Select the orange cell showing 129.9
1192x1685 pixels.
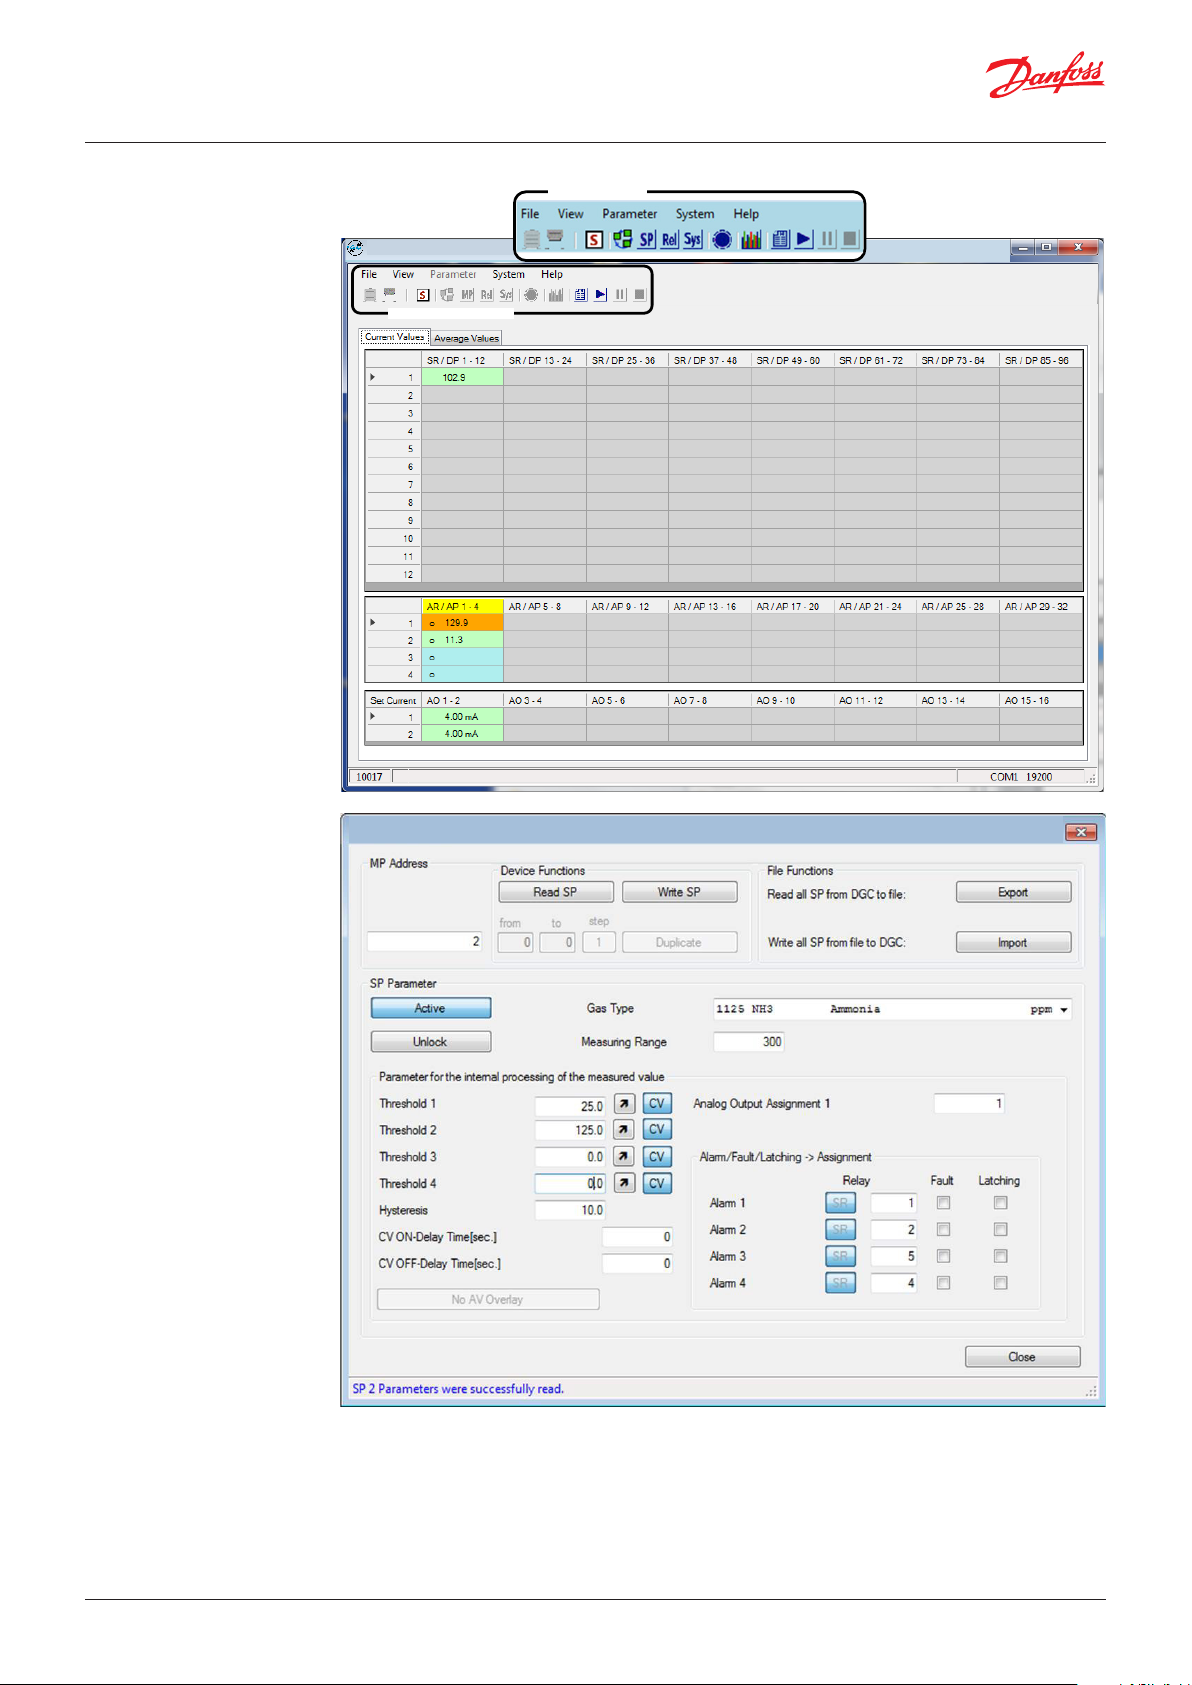coord(462,623)
